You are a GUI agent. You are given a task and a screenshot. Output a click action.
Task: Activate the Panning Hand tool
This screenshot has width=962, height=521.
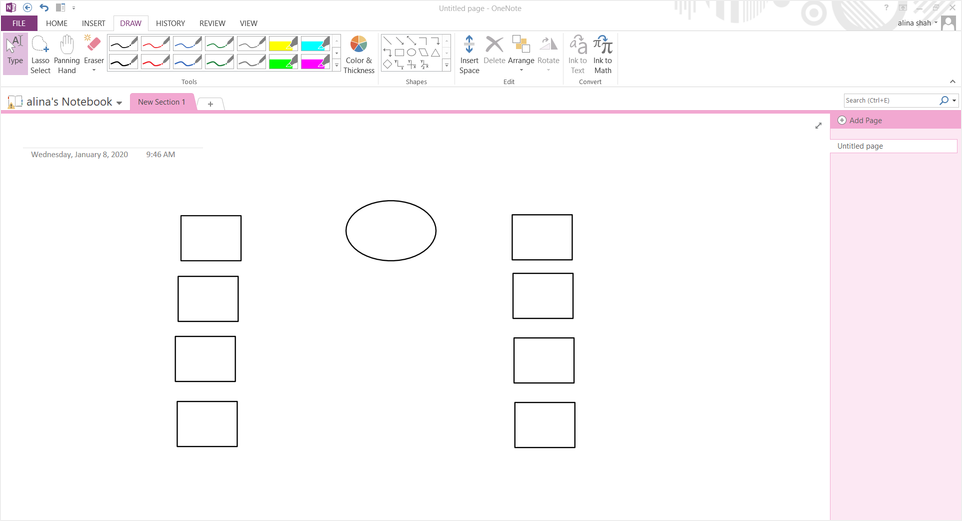pyautogui.click(x=67, y=54)
